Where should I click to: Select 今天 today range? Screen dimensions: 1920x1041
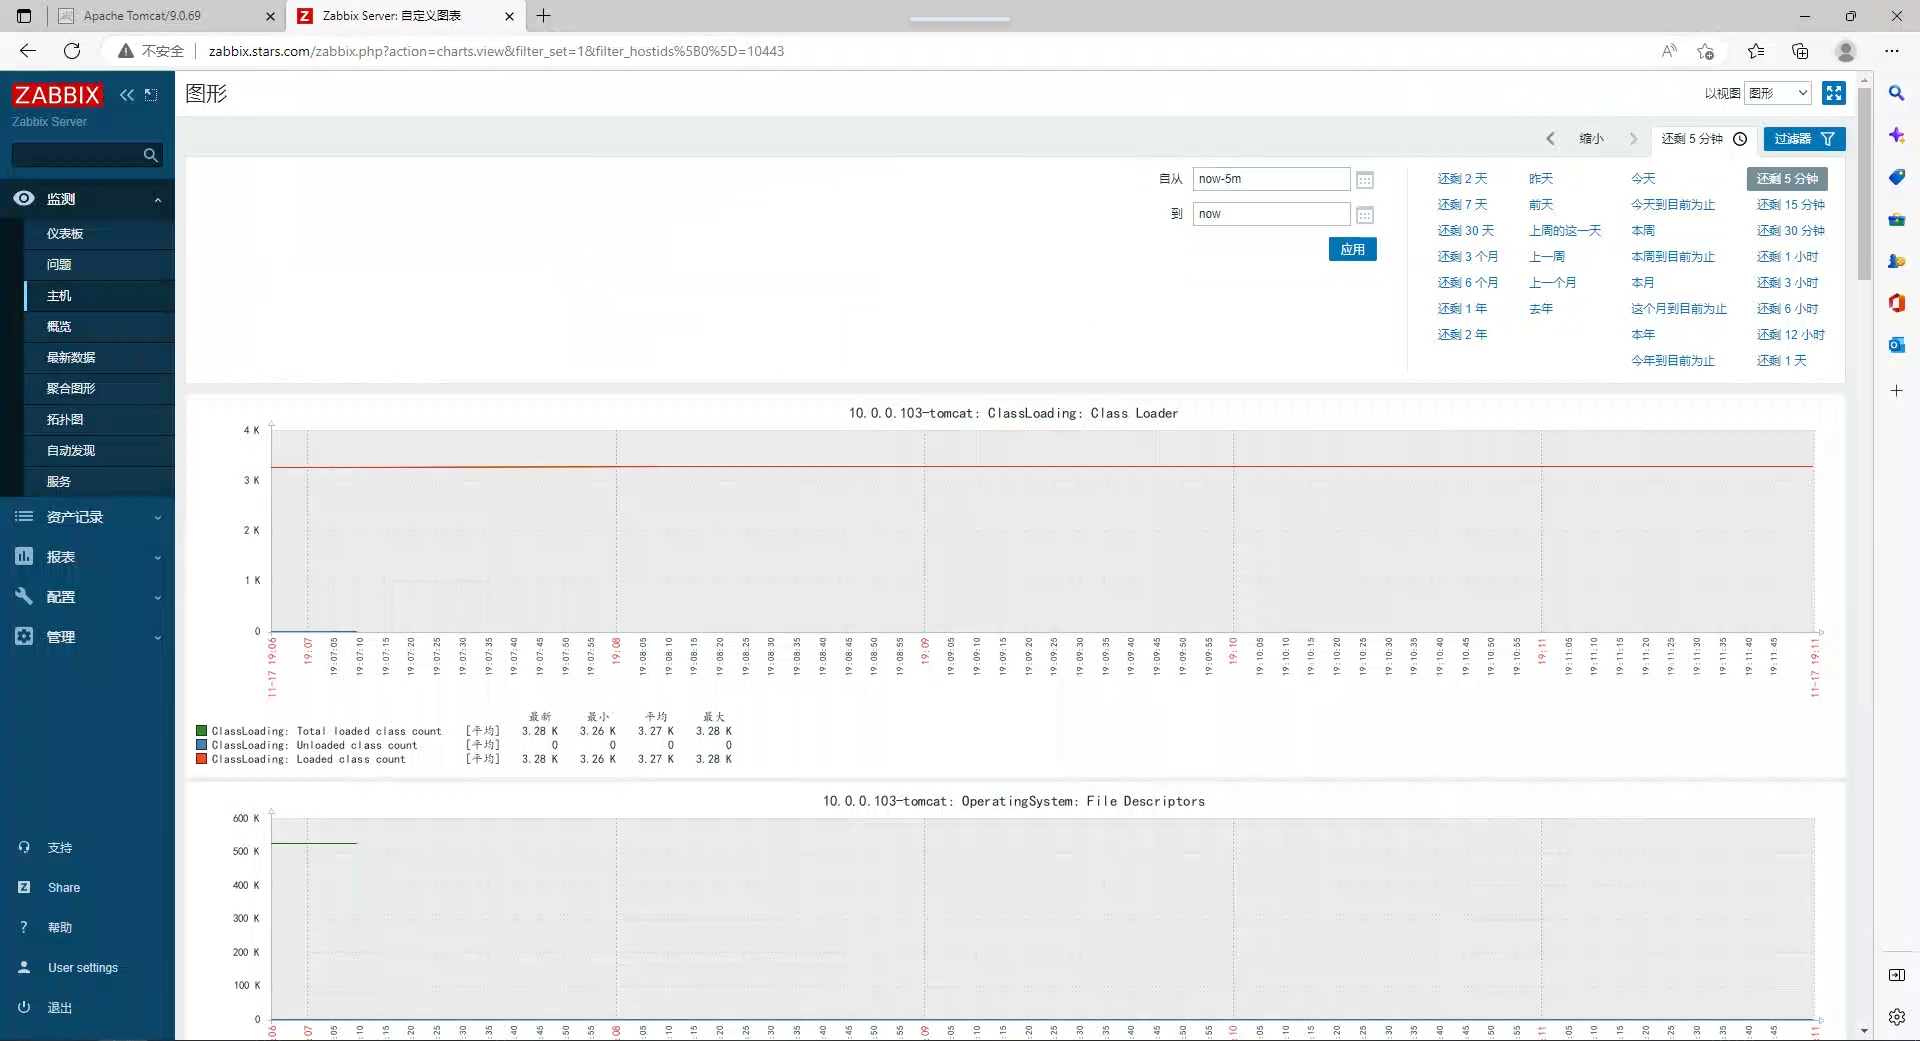tap(1643, 179)
